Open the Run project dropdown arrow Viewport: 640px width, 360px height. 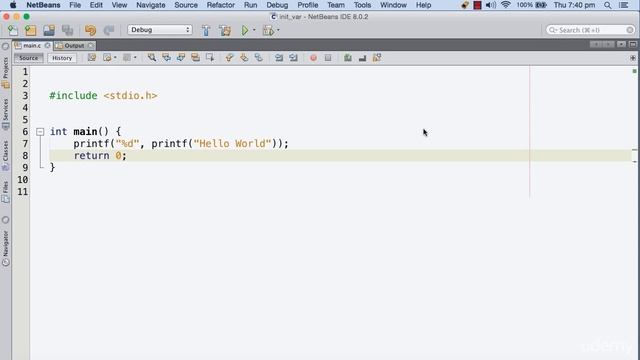tap(254, 30)
